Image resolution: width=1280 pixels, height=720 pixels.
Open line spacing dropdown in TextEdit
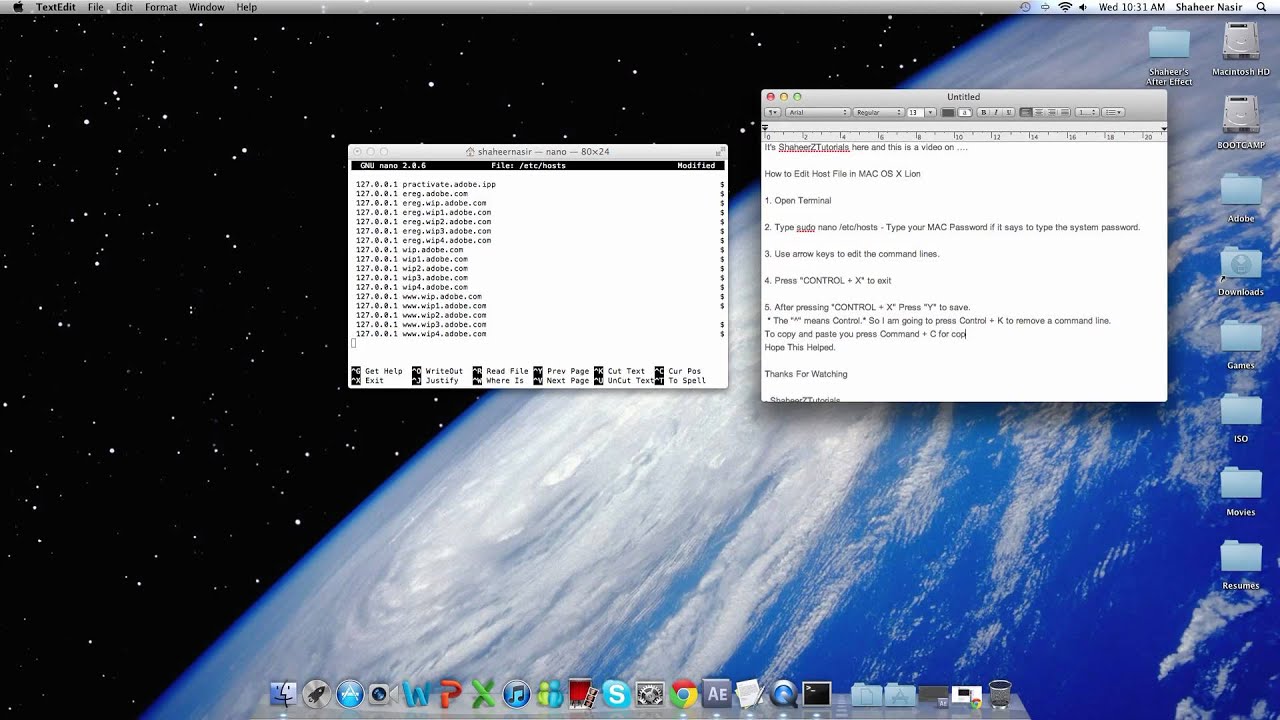point(1087,112)
